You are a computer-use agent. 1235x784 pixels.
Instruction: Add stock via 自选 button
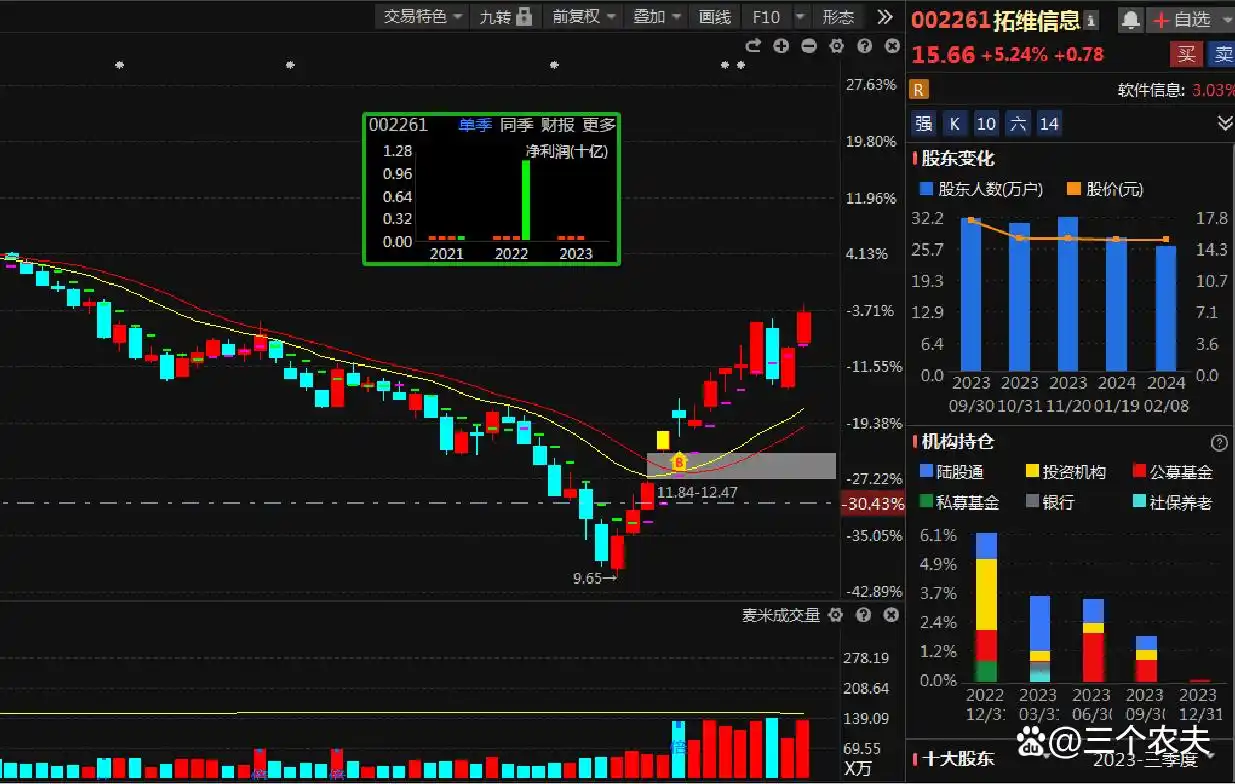[1182, 19]
